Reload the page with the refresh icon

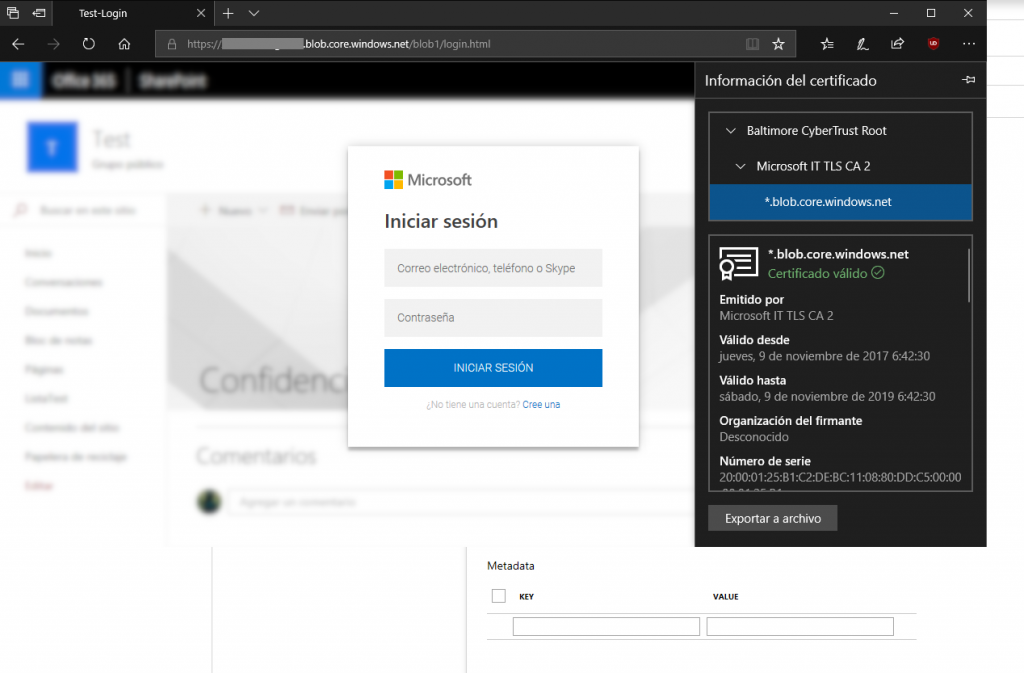pos(89,44)
